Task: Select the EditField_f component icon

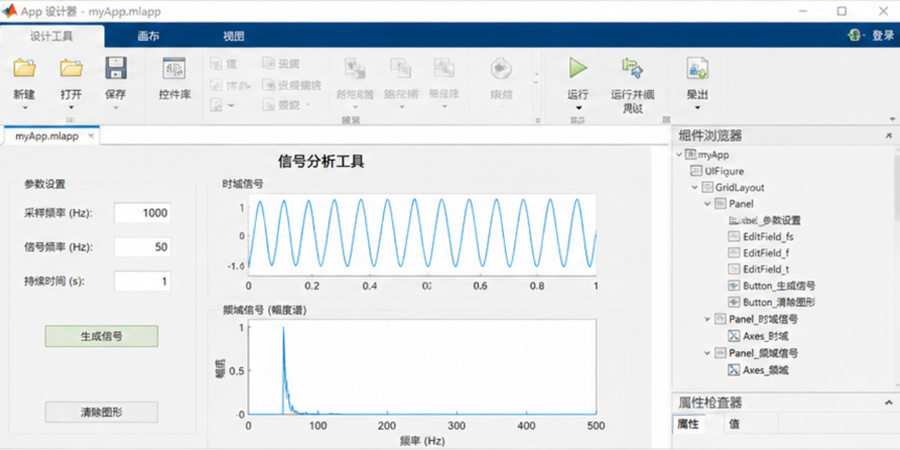Action: click(x=734, y=253)
